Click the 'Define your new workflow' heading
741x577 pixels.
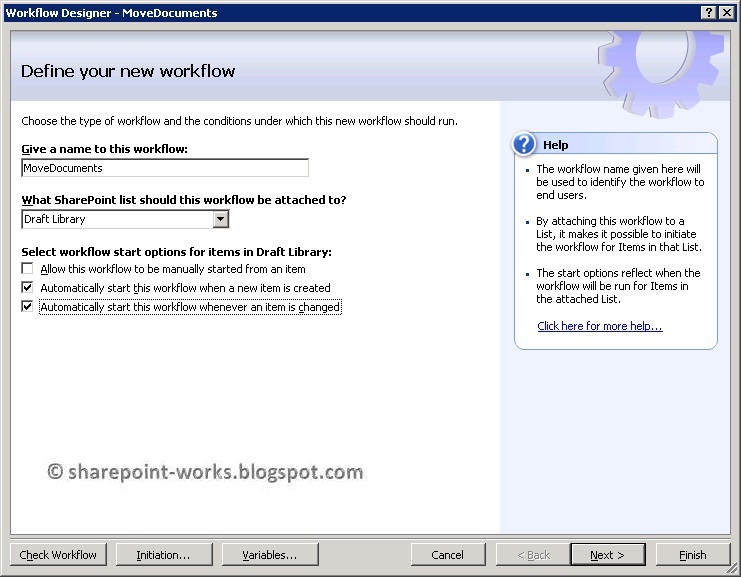pyautogui.click(x=128, y=71)
